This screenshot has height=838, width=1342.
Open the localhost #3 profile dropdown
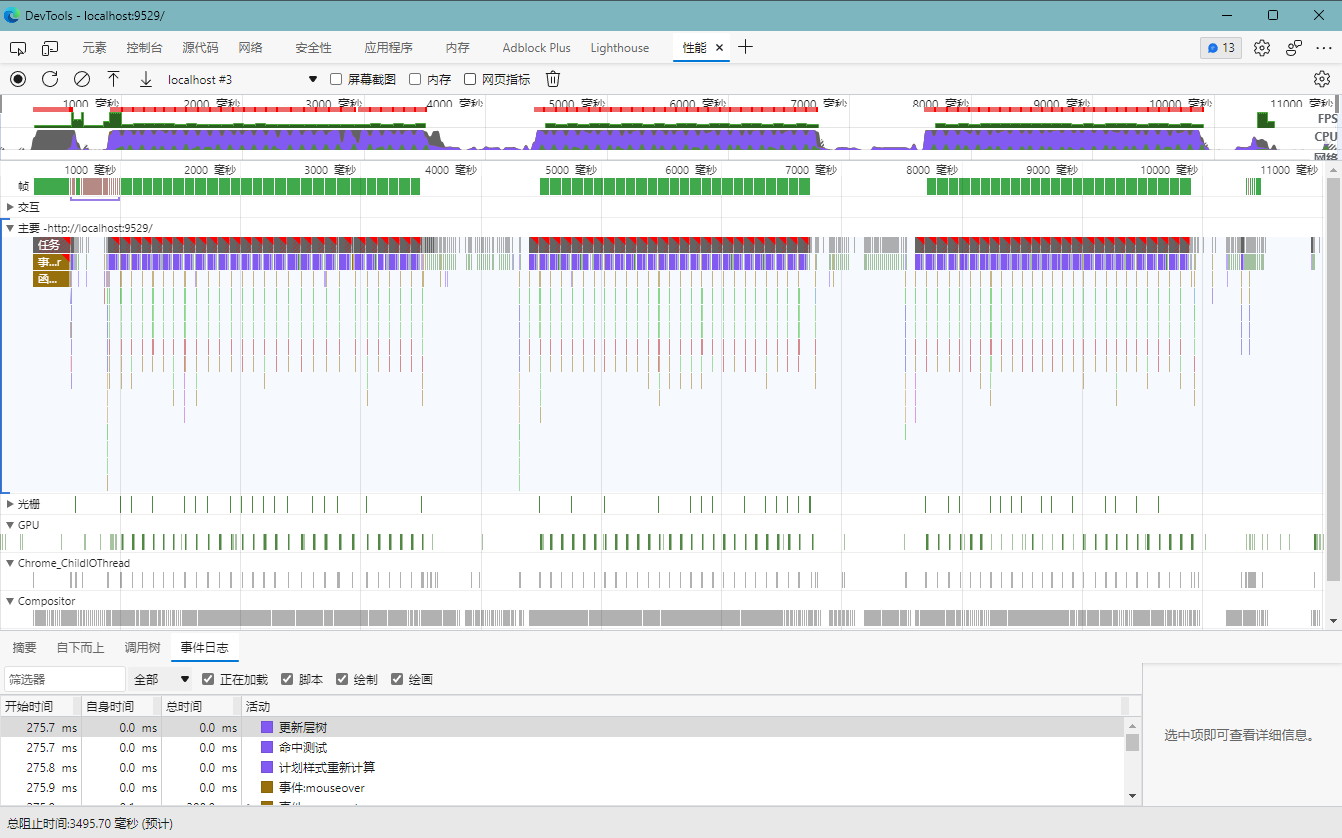tap(242, 79)
